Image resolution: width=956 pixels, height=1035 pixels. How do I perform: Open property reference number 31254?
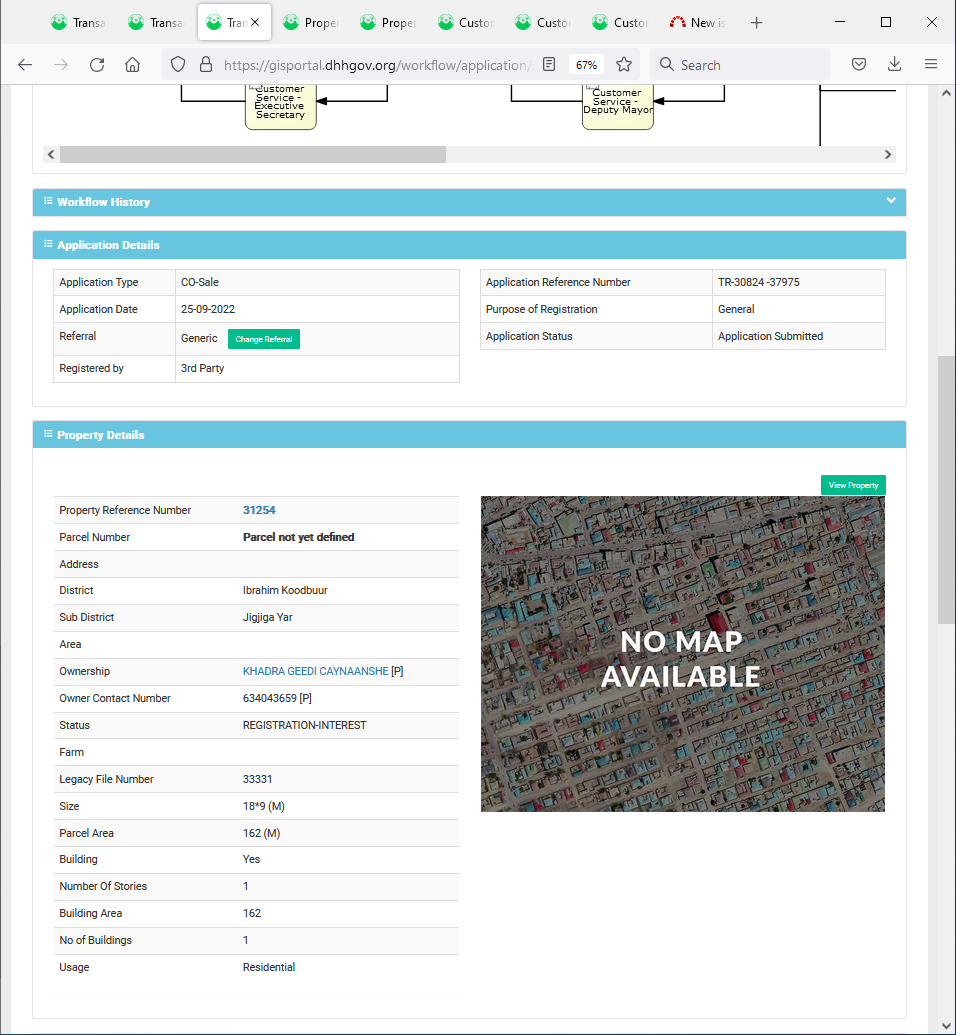(x=259, y=510)
